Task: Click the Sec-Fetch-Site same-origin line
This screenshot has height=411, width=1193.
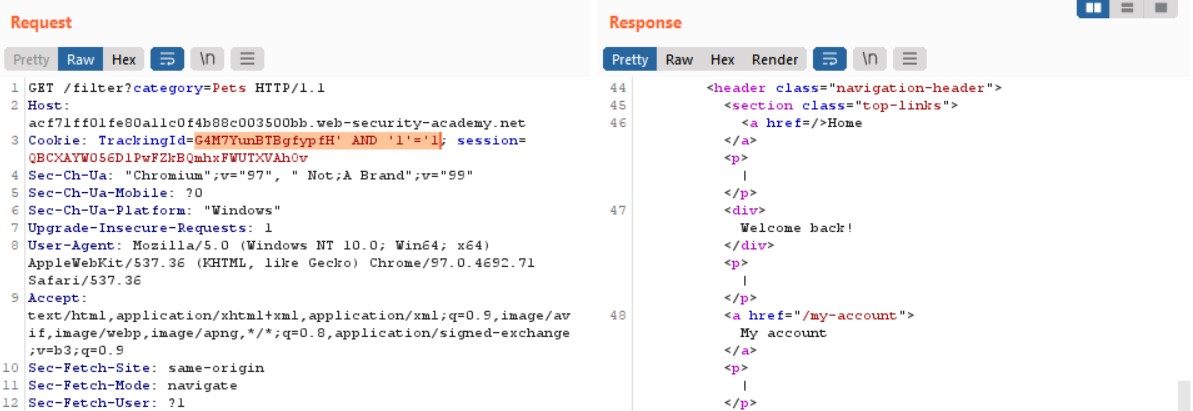Action: pyautogui.click(x=146, y=368)
